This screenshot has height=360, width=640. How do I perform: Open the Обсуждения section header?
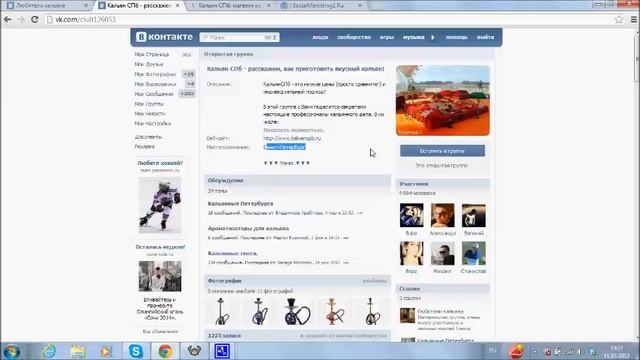point(298,180)
